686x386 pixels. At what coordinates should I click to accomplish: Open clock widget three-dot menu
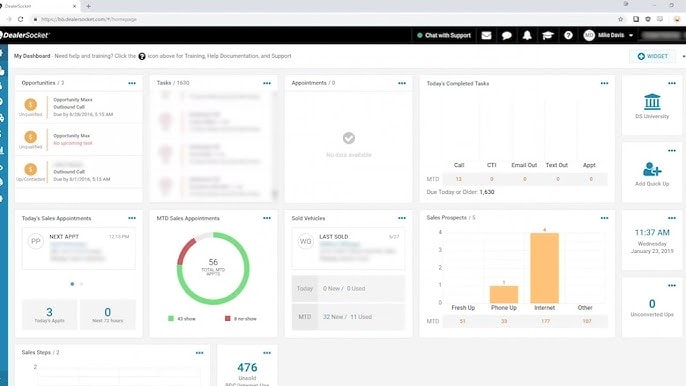click(672, 218)
